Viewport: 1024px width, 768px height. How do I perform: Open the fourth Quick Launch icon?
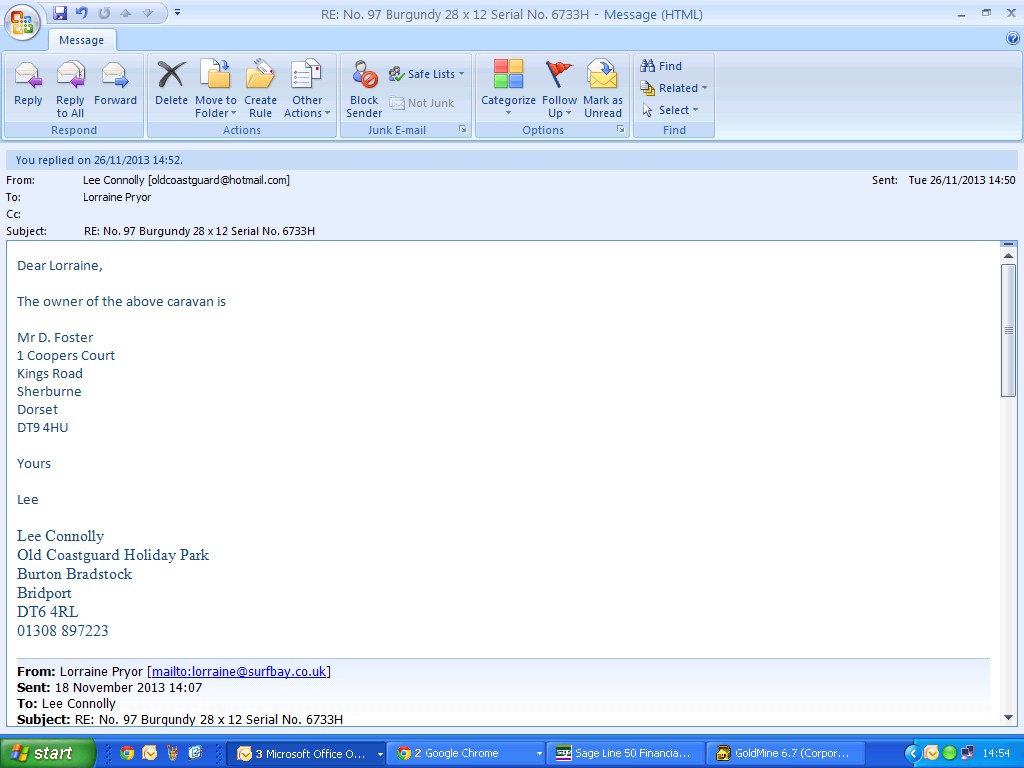point(195,753)
